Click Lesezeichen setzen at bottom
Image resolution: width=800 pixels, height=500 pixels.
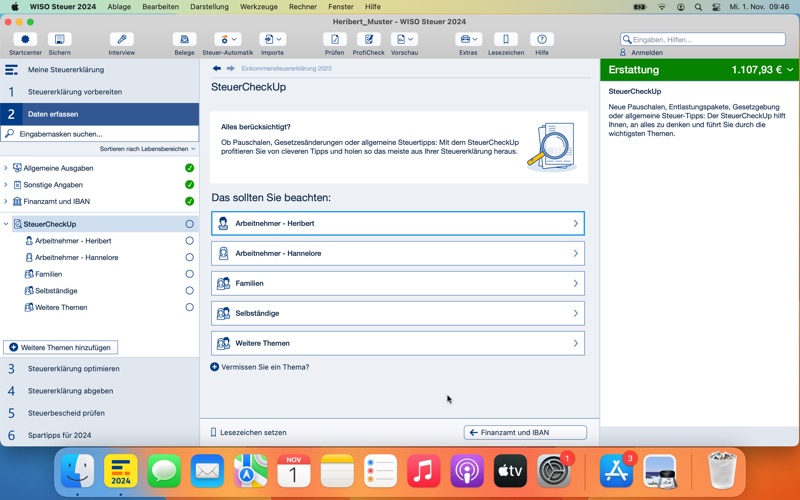click(248, 432)
